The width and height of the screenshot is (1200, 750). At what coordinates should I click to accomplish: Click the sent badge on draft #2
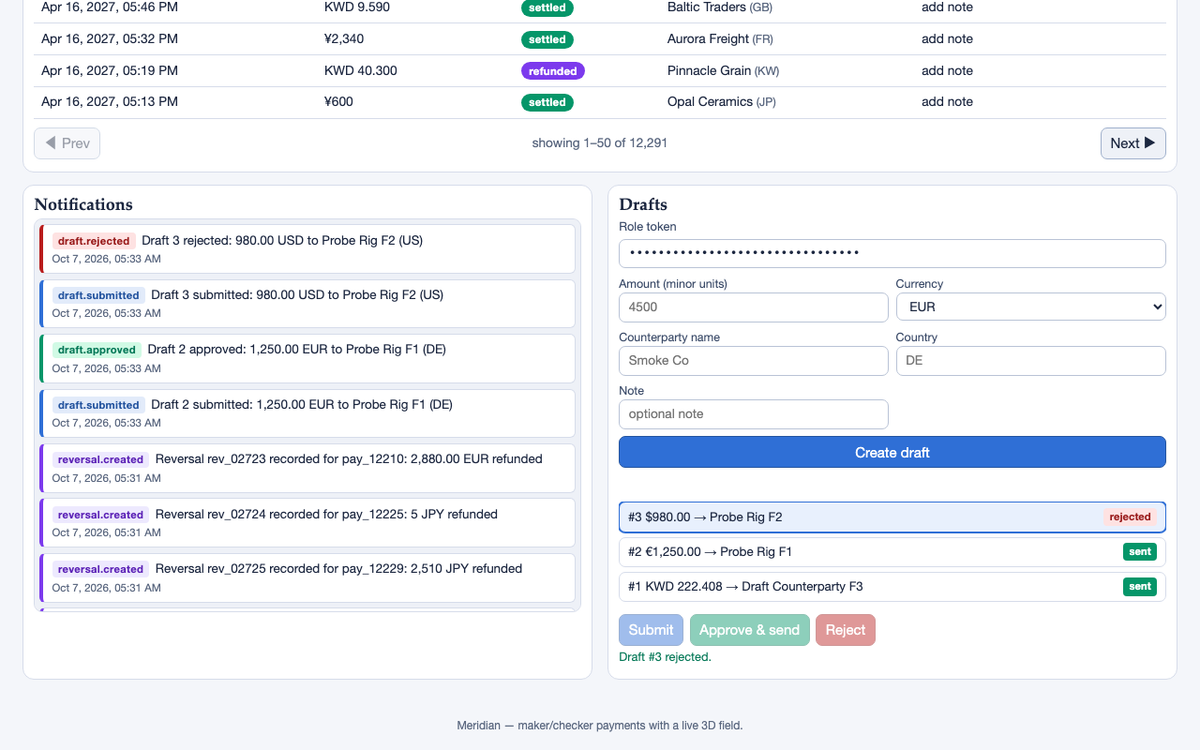(1140, 552)
